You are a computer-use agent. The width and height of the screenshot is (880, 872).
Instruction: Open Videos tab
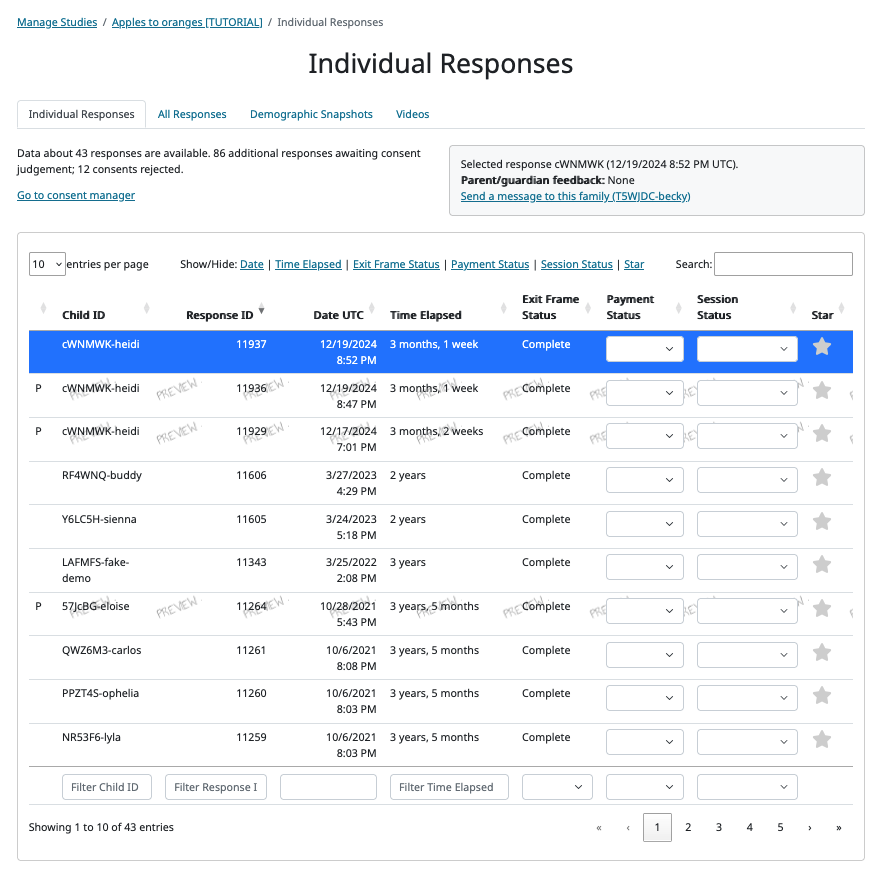tap(412, 114)
